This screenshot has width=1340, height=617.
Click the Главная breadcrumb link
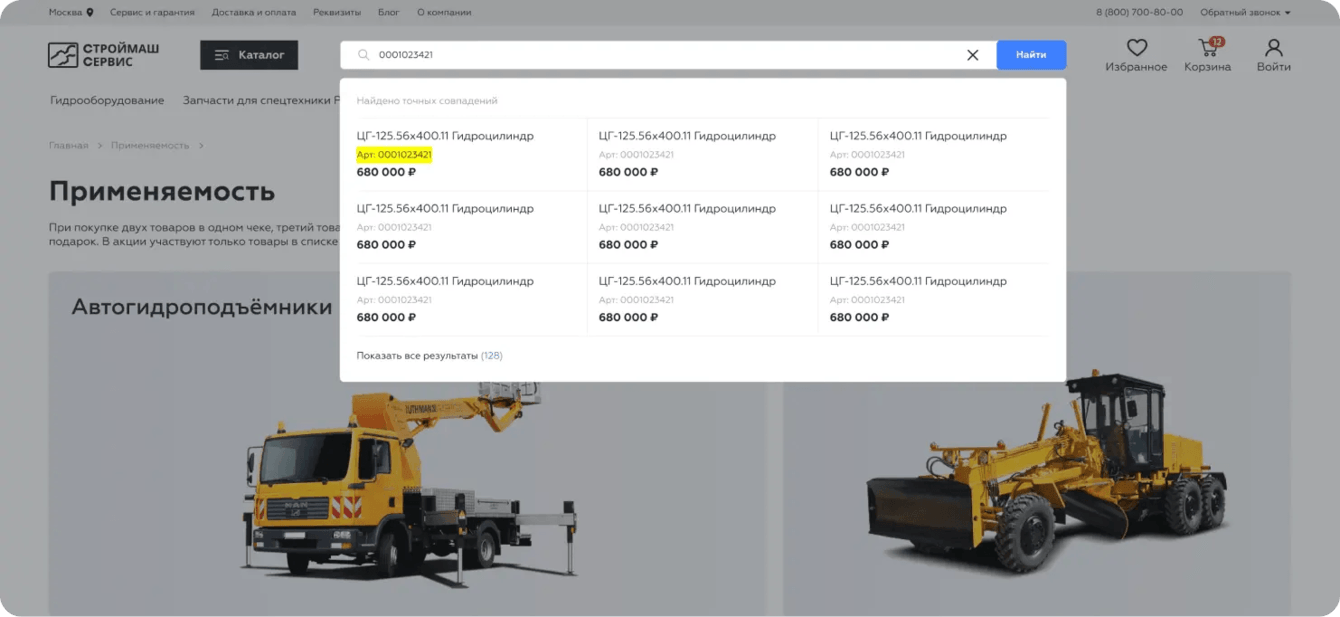(x=68, y=146)
